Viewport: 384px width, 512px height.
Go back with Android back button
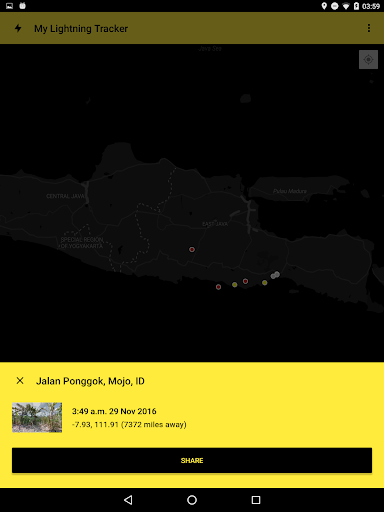[x=128, y=500]
